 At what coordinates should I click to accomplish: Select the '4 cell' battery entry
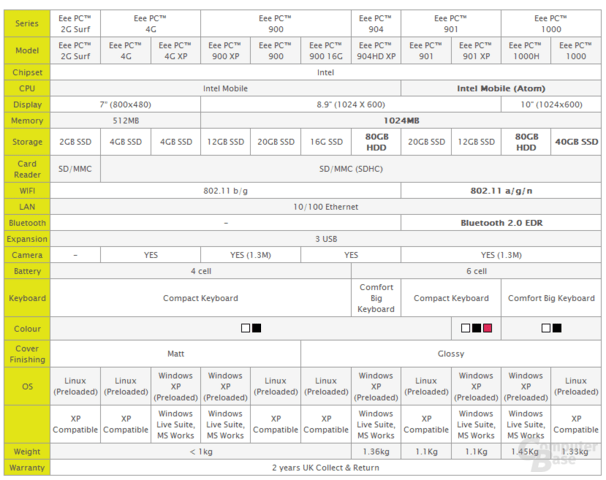(201, 271)
